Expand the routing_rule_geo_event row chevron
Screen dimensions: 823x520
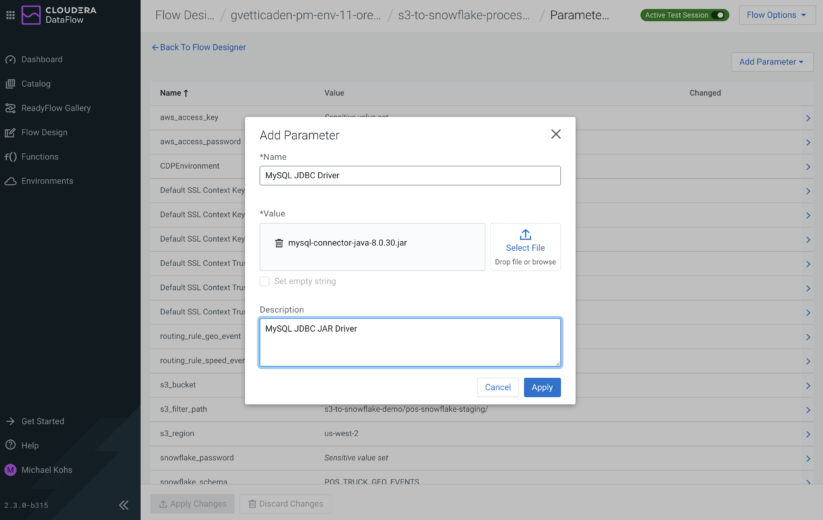click(808, 337)
